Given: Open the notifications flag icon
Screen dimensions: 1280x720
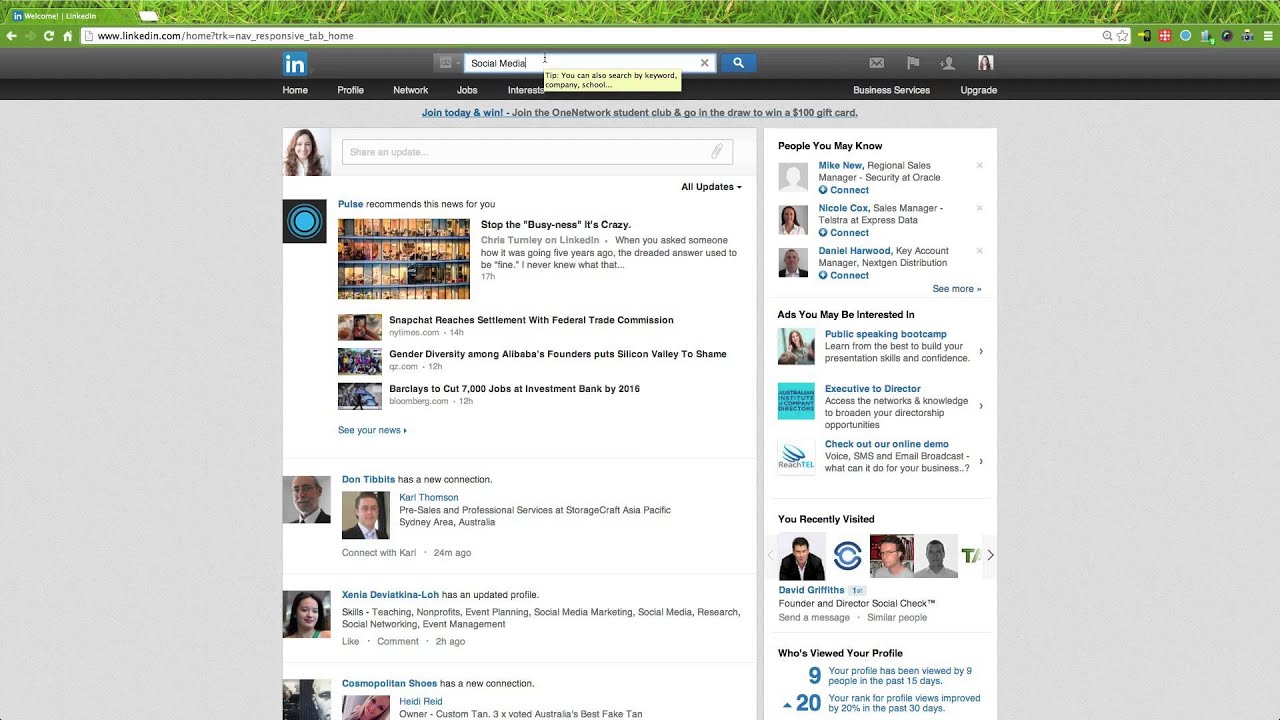Looking at the screenshot, I should click(913, 63).
